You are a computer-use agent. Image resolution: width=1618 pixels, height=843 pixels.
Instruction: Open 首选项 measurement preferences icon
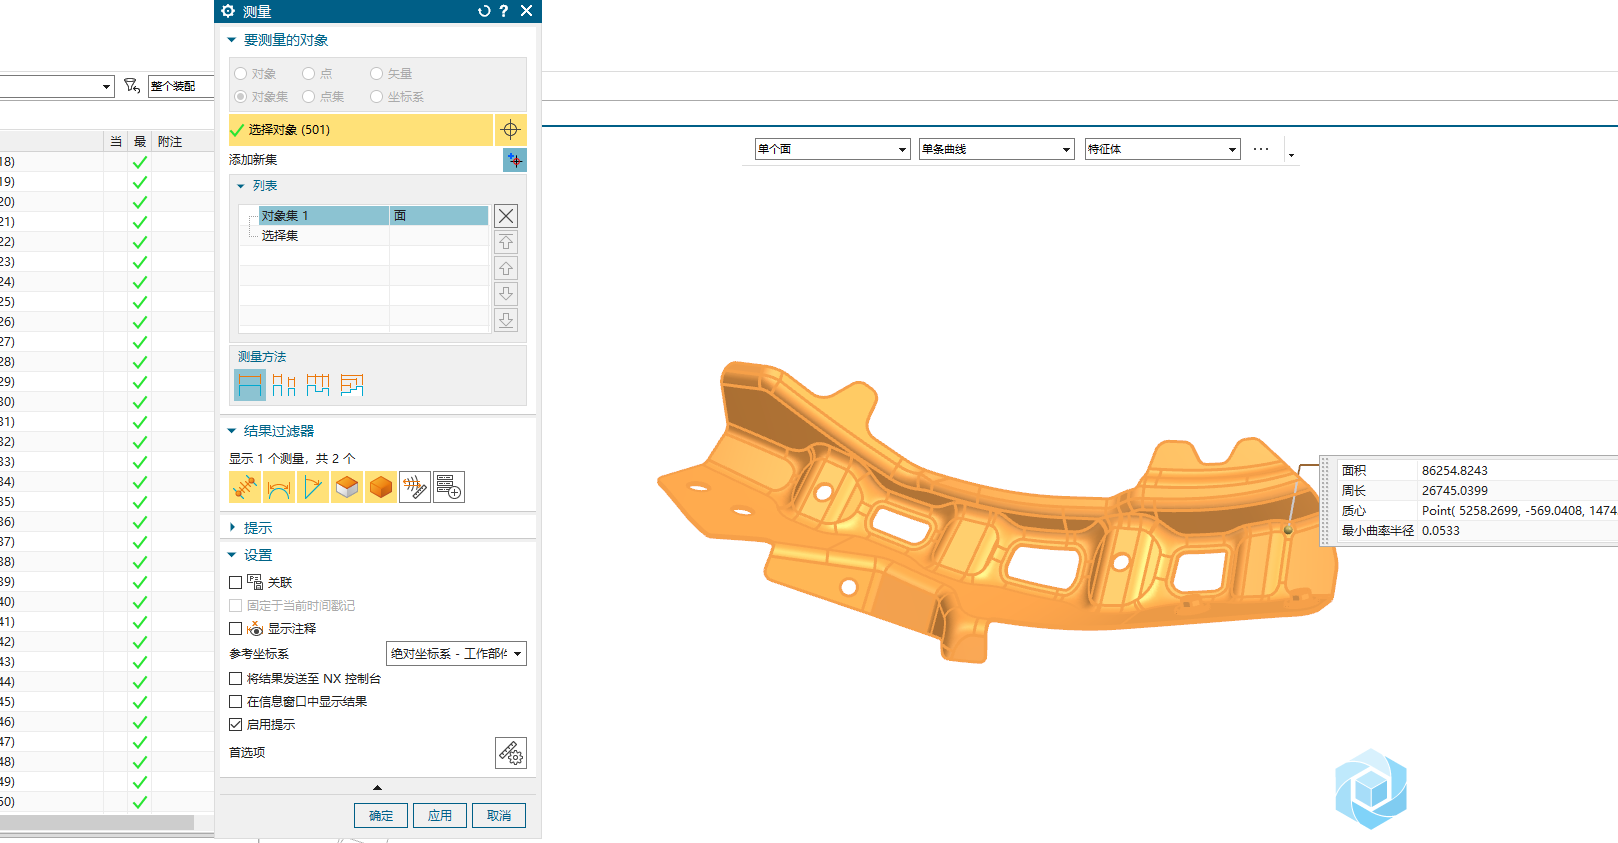click(511, 753)
